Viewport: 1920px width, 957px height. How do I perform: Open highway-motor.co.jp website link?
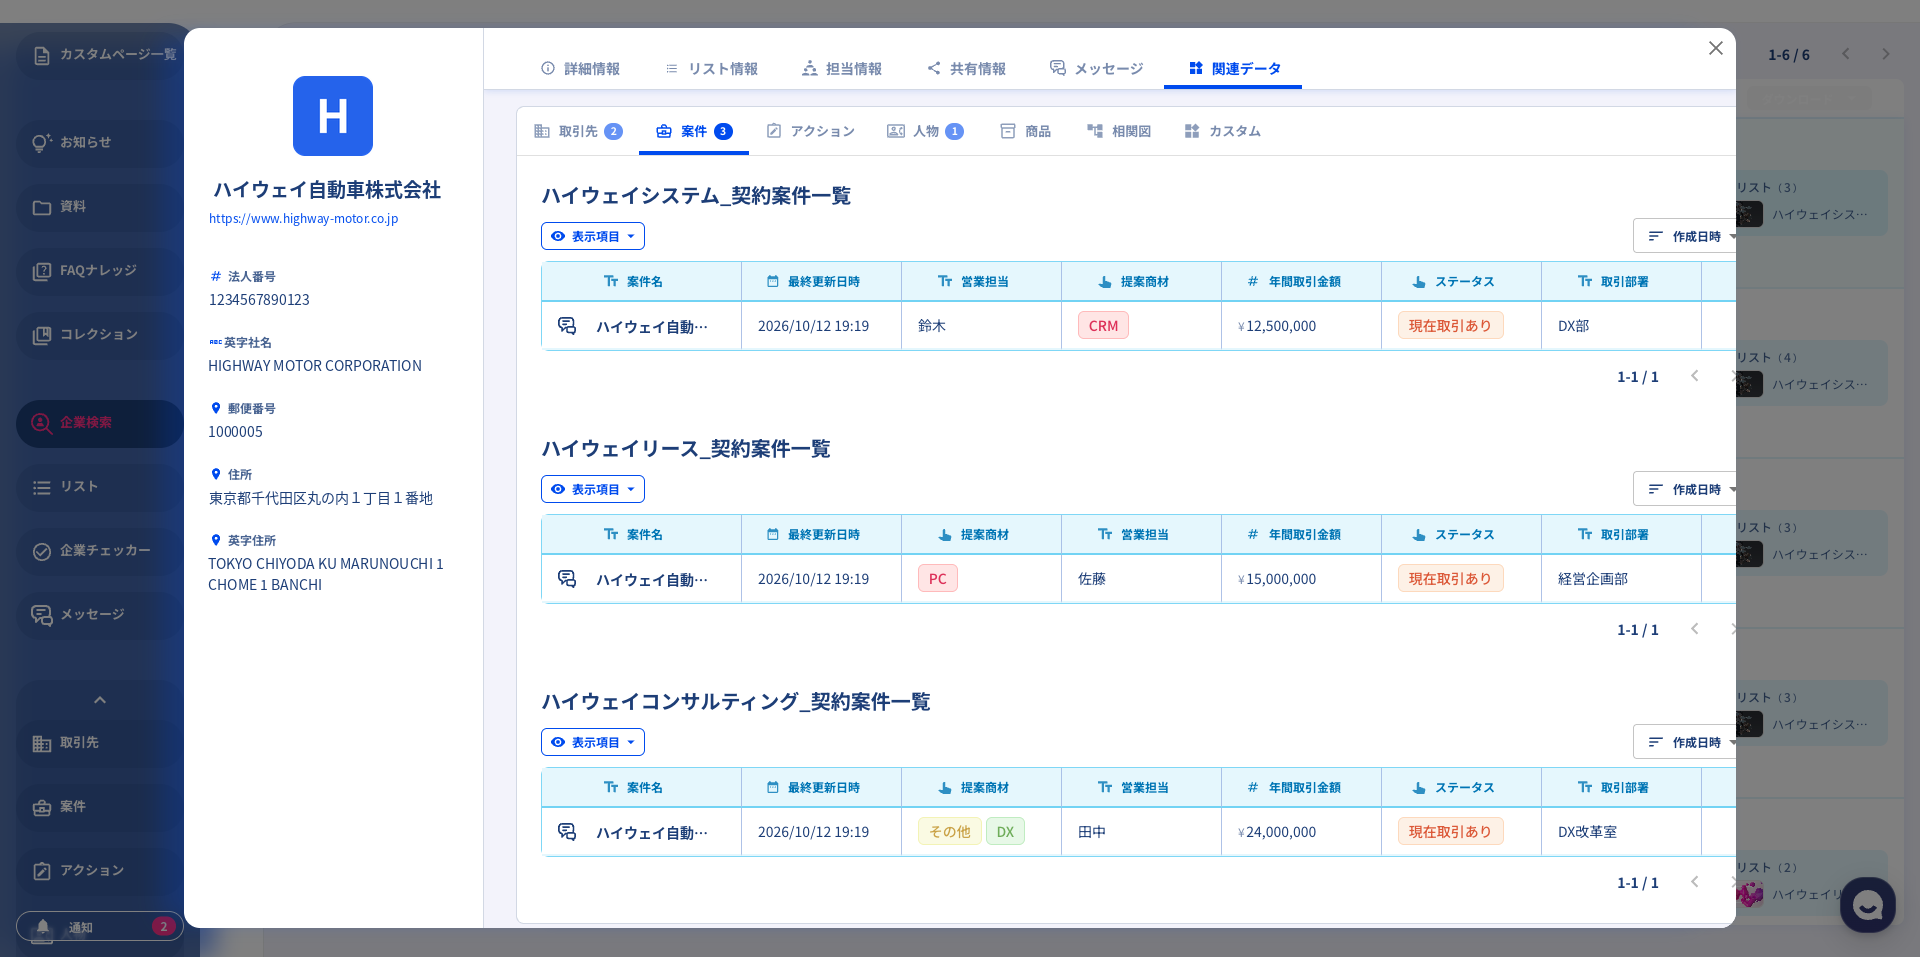(x=303, y=219)
